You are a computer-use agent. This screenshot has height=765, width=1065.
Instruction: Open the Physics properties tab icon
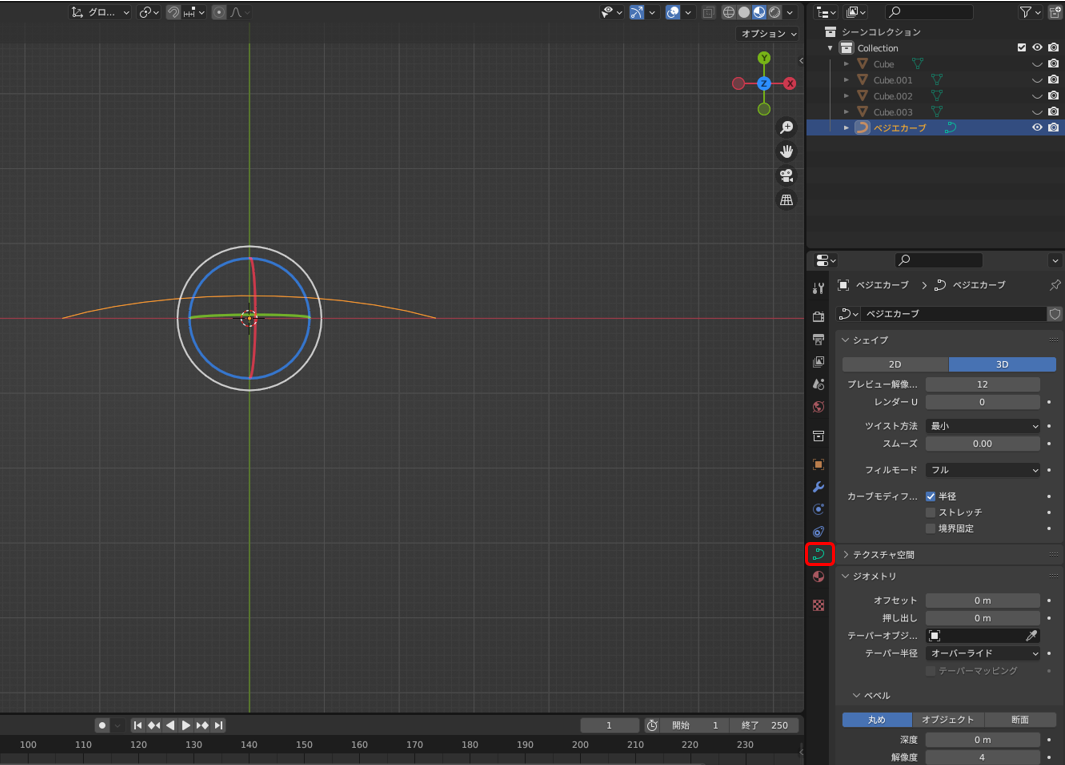(x=818, y=510)
